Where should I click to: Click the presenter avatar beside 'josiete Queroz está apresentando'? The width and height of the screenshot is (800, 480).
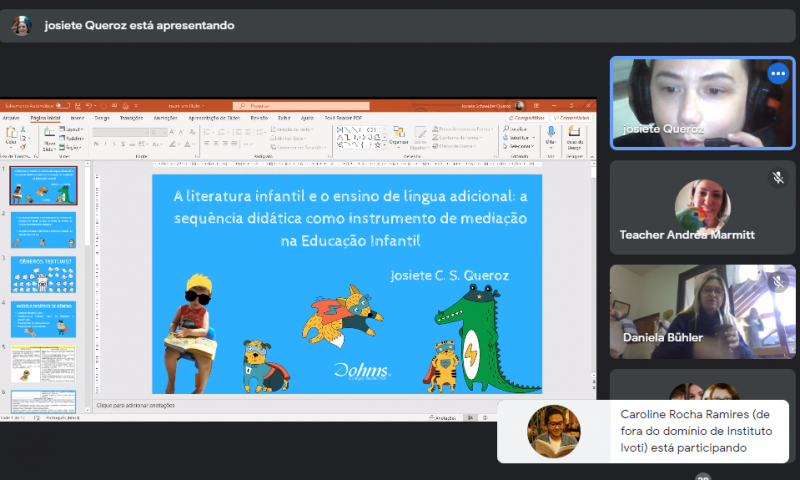(21, 26)
